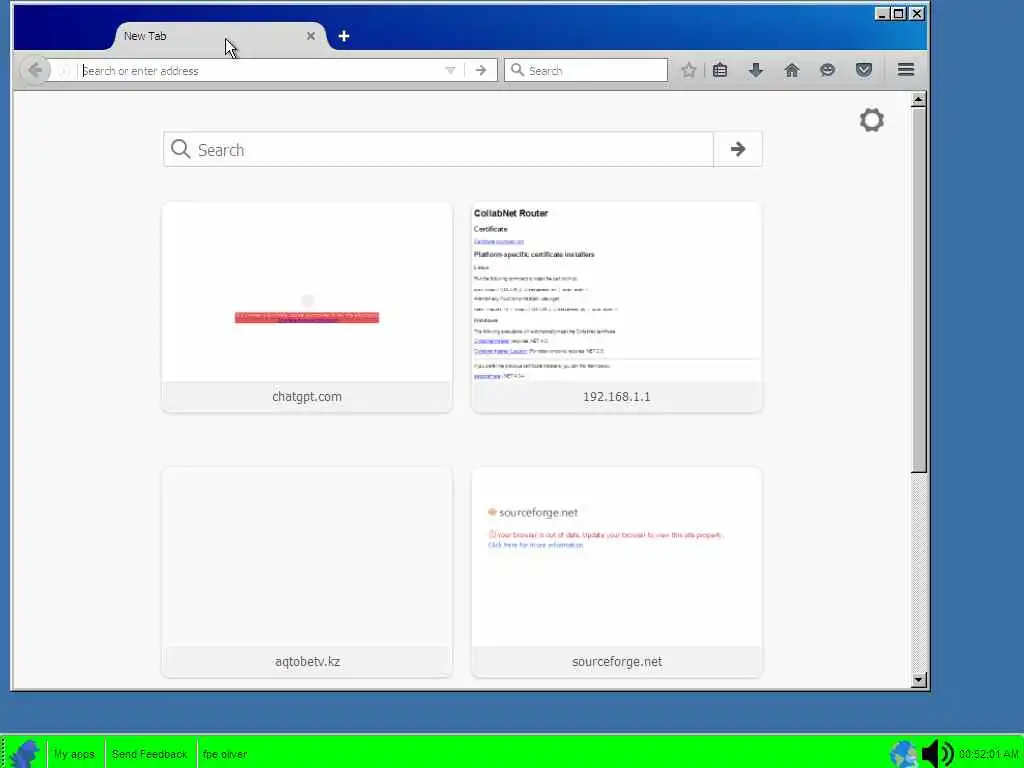Click 'My apps' in the taskbar
This screenshot has width=1024, height=768.
74,754
